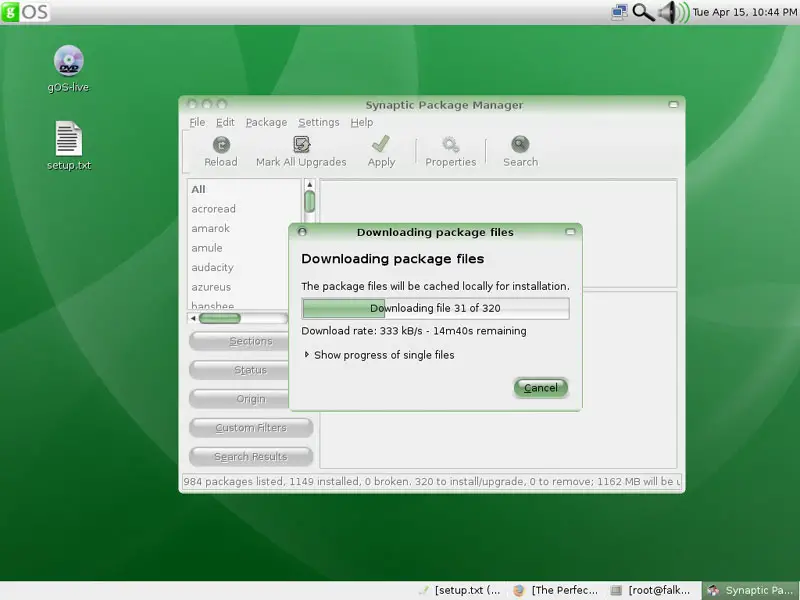Click the Search Results button
Screen dimensions: 800x600
(x=251, y=457)
